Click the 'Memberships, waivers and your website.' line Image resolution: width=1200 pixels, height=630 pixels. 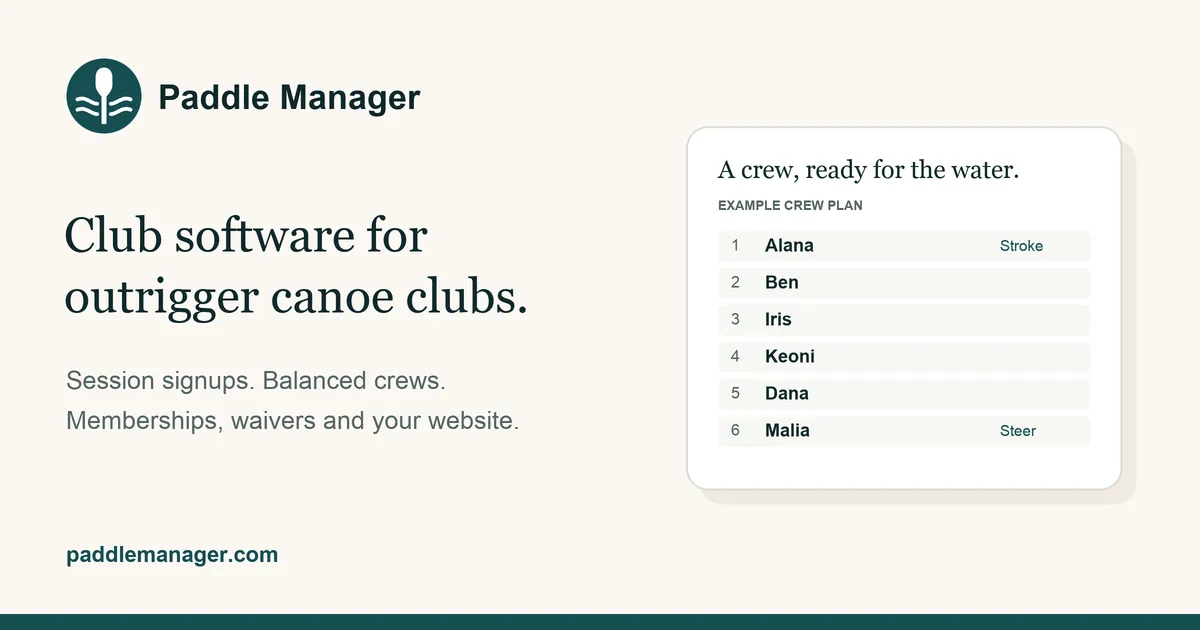(293, 421)
